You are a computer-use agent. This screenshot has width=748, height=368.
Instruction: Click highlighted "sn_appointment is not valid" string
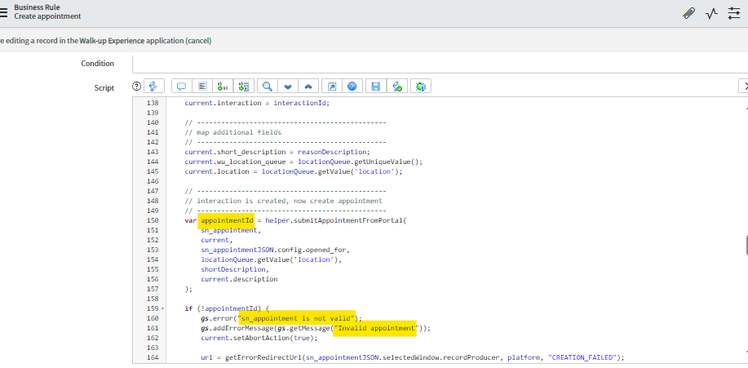tap(298, 318)
